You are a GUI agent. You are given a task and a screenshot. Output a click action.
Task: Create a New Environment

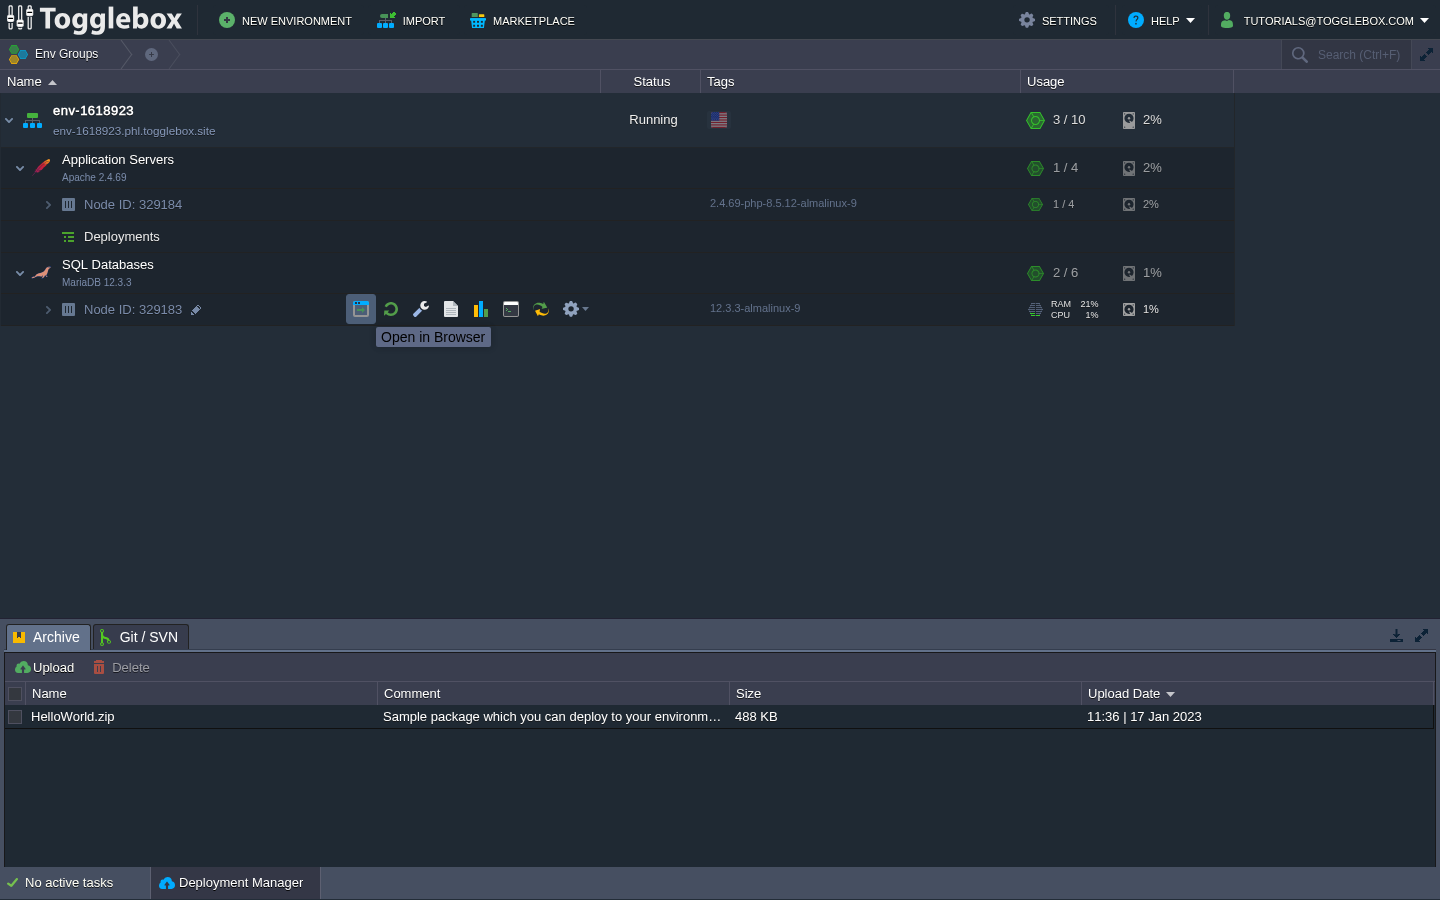pyautogui.click(x=285, y=20)
